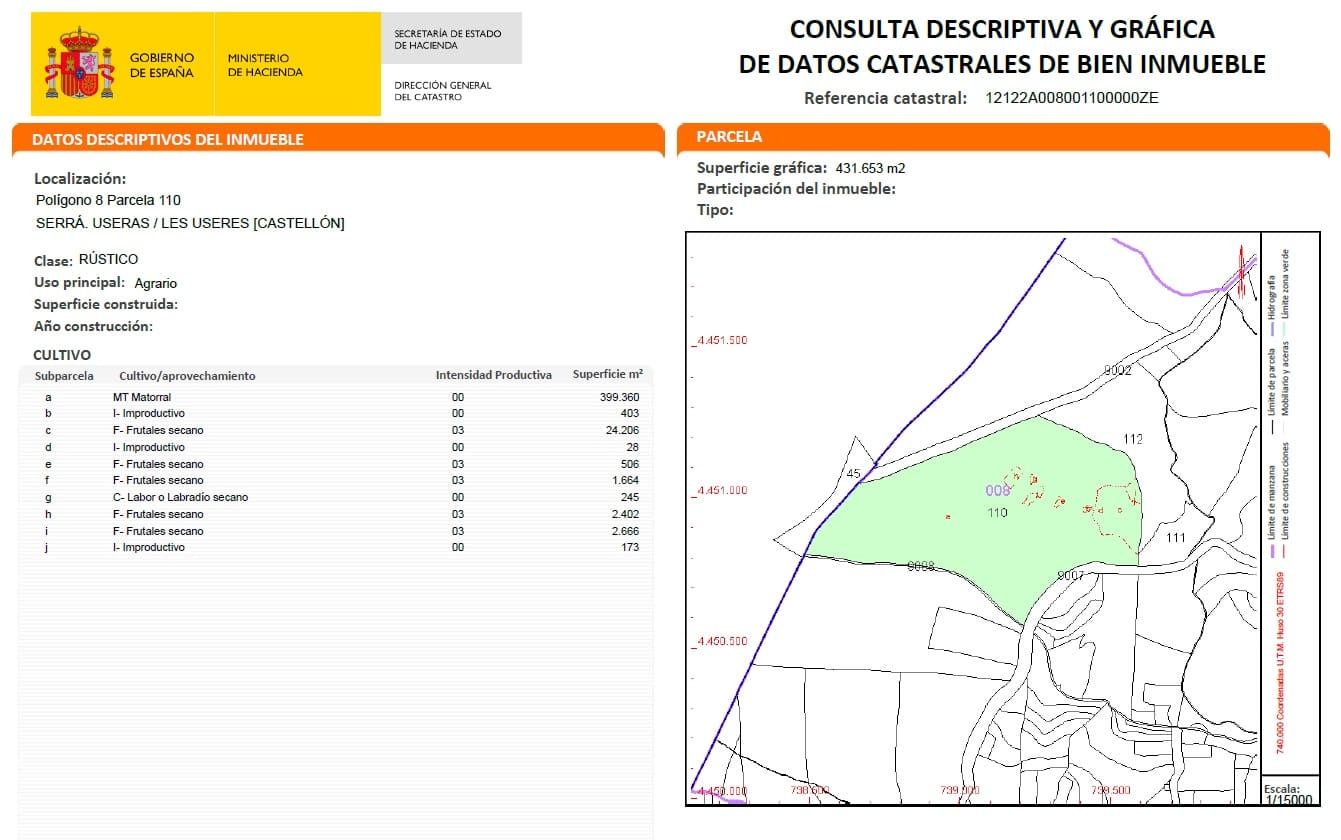
Task: Click purple polygon label 008 on map
Action: pos(998,491)
